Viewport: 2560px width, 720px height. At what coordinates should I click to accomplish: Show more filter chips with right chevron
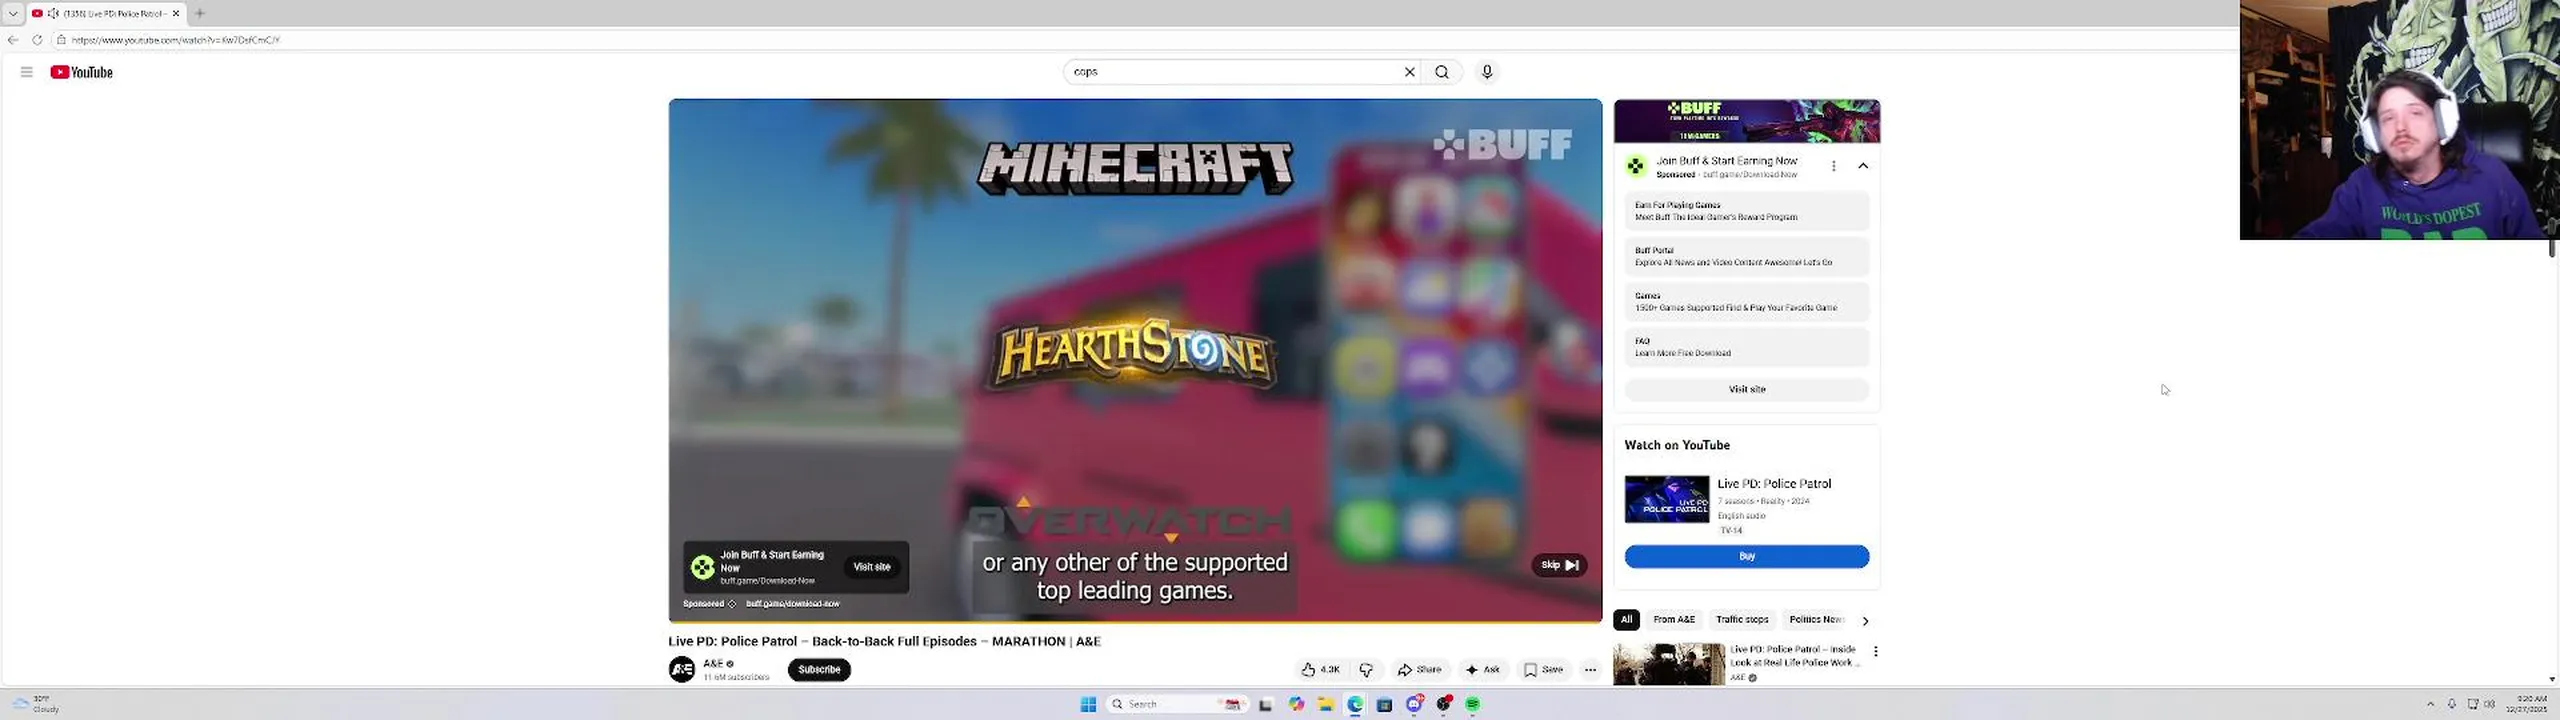point(1865,620)
